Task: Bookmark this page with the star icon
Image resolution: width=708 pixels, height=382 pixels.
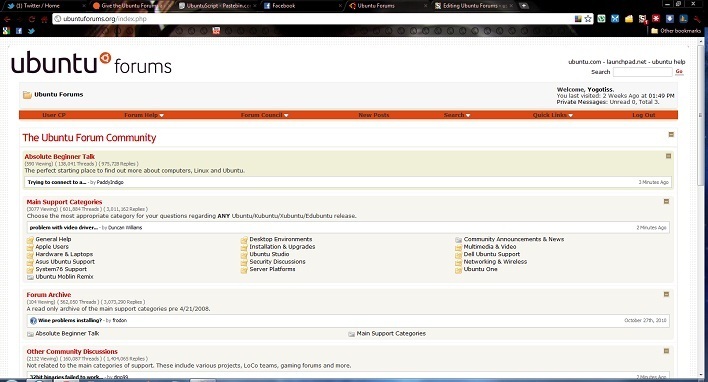Action: (x=587, y=19)
